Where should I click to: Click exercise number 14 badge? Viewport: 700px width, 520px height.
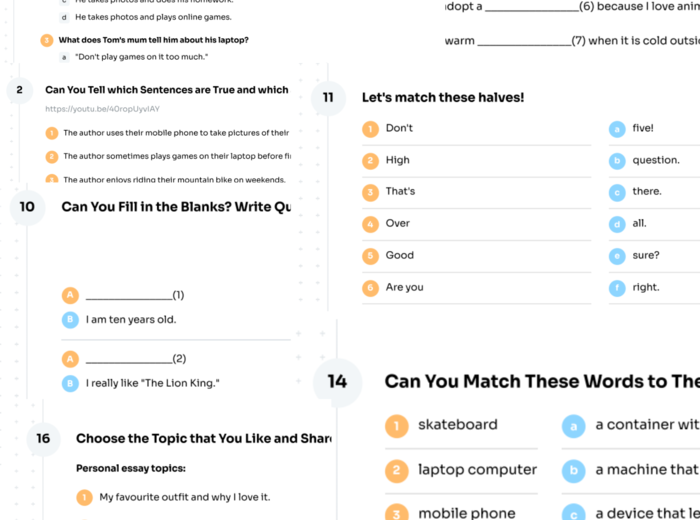point(337,381)
